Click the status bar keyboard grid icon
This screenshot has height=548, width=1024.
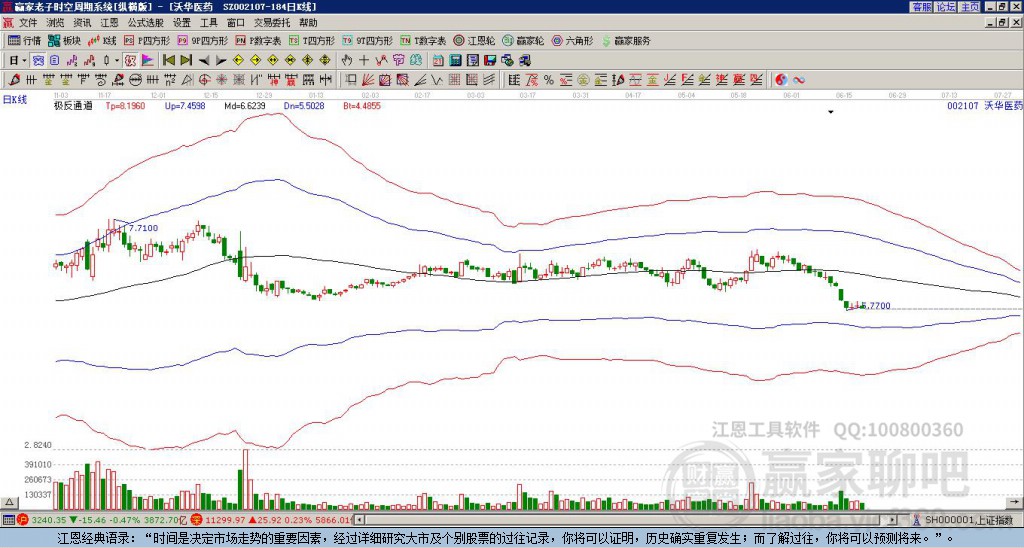tap(8, 520)
